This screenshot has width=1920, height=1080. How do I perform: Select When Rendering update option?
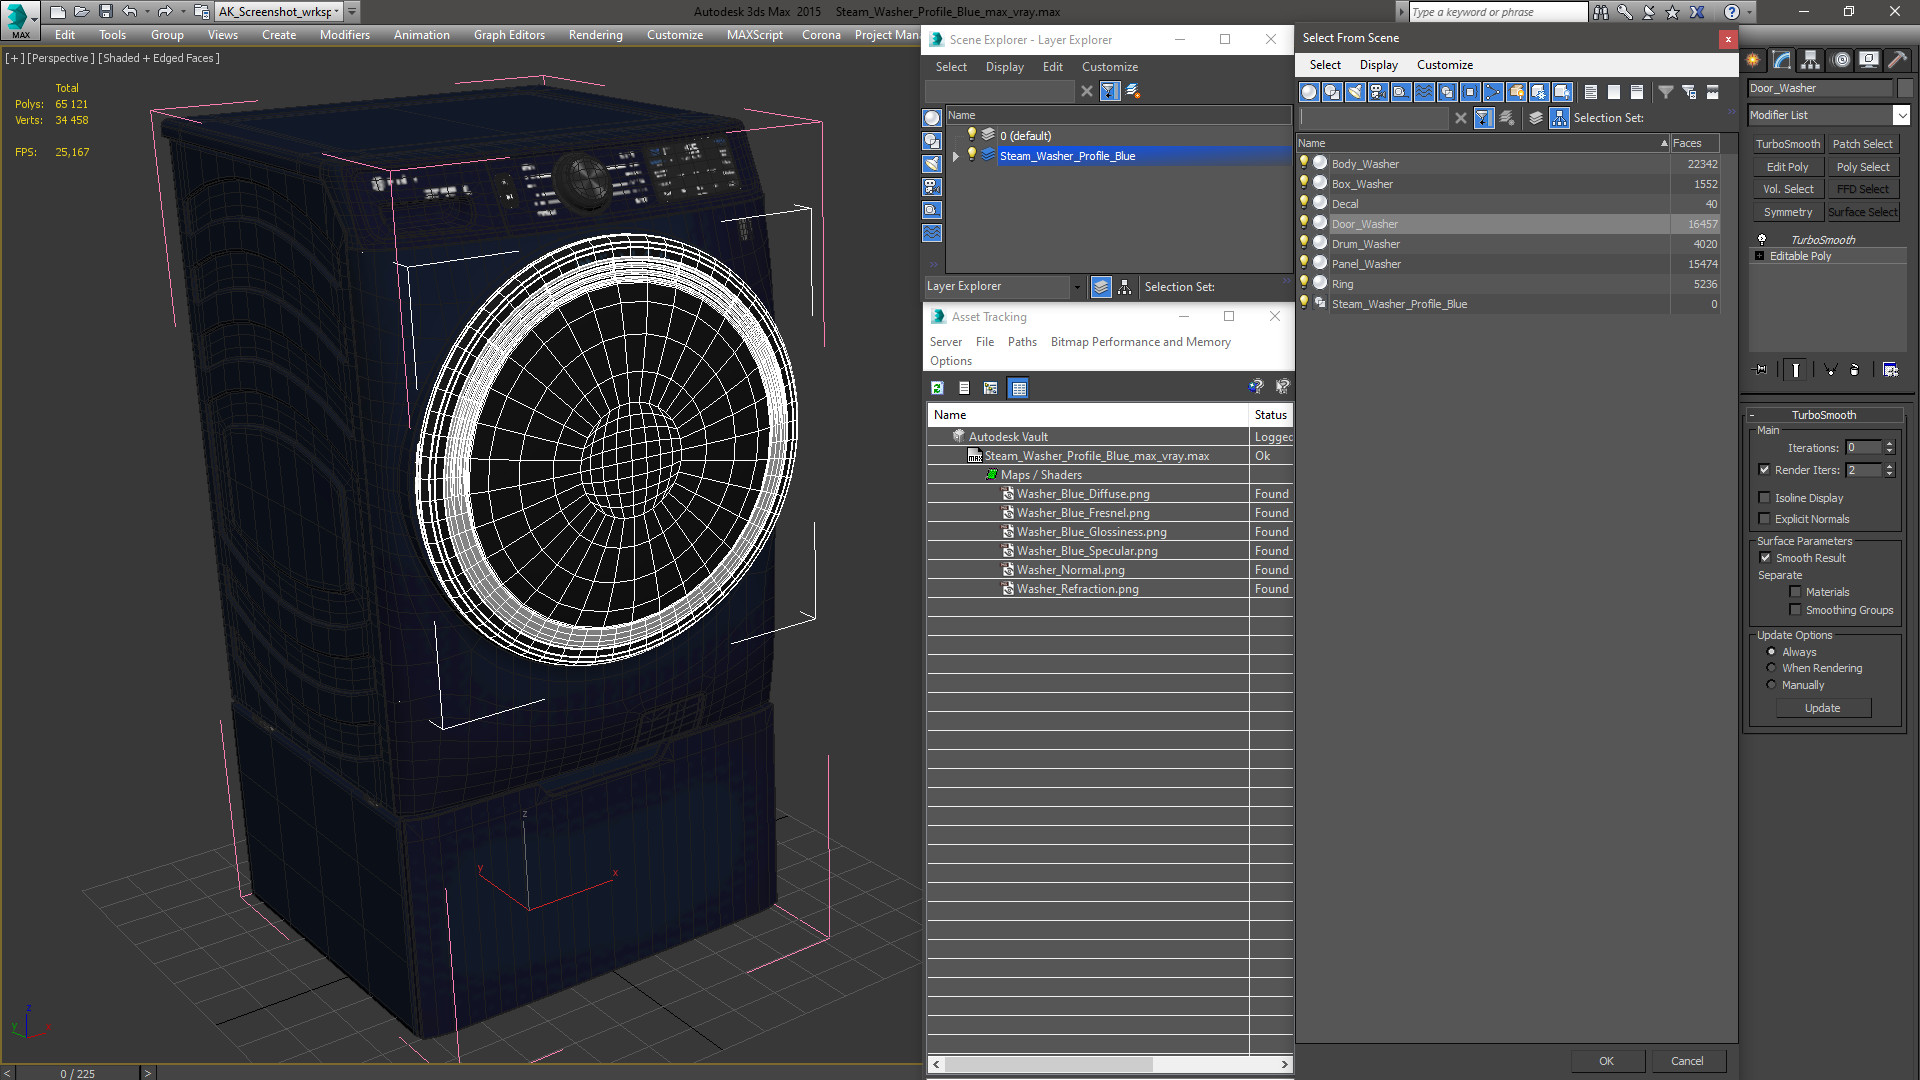pyautogui.click(x=1771, y=668)
